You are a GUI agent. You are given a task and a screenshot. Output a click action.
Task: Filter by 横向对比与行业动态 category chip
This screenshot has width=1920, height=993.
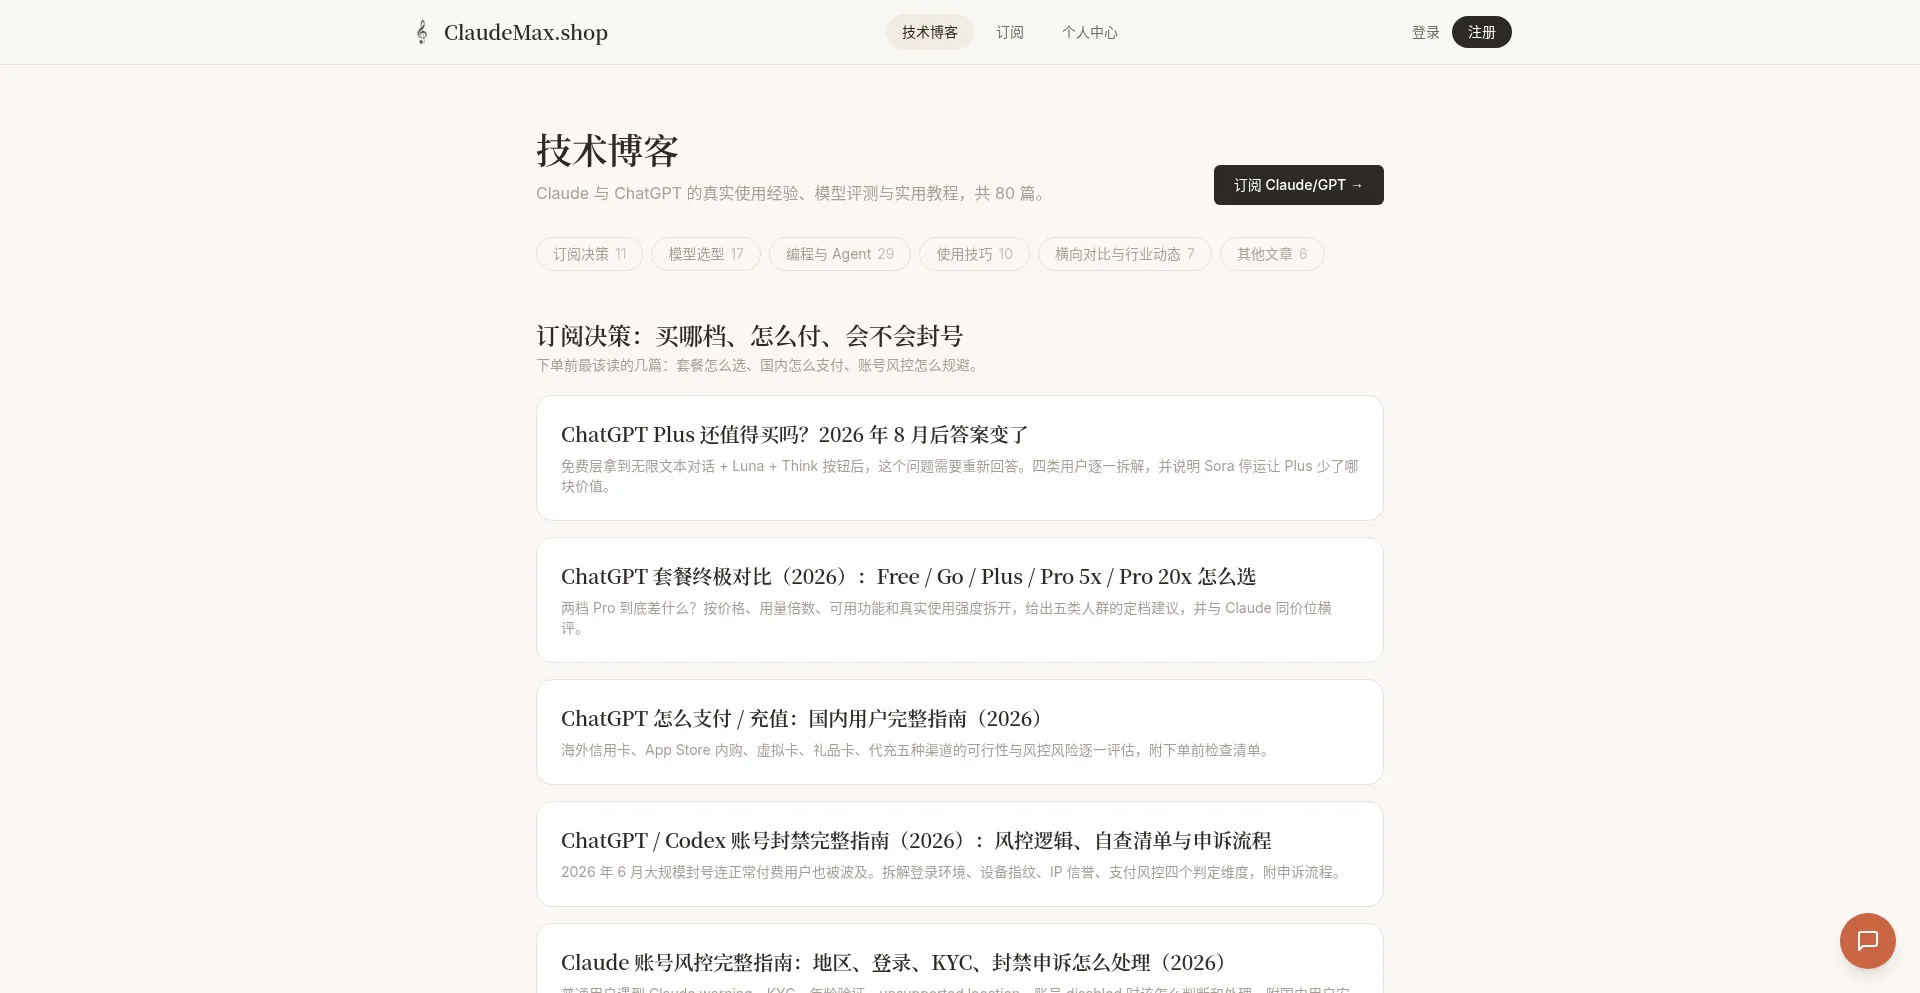point(1124,254)
